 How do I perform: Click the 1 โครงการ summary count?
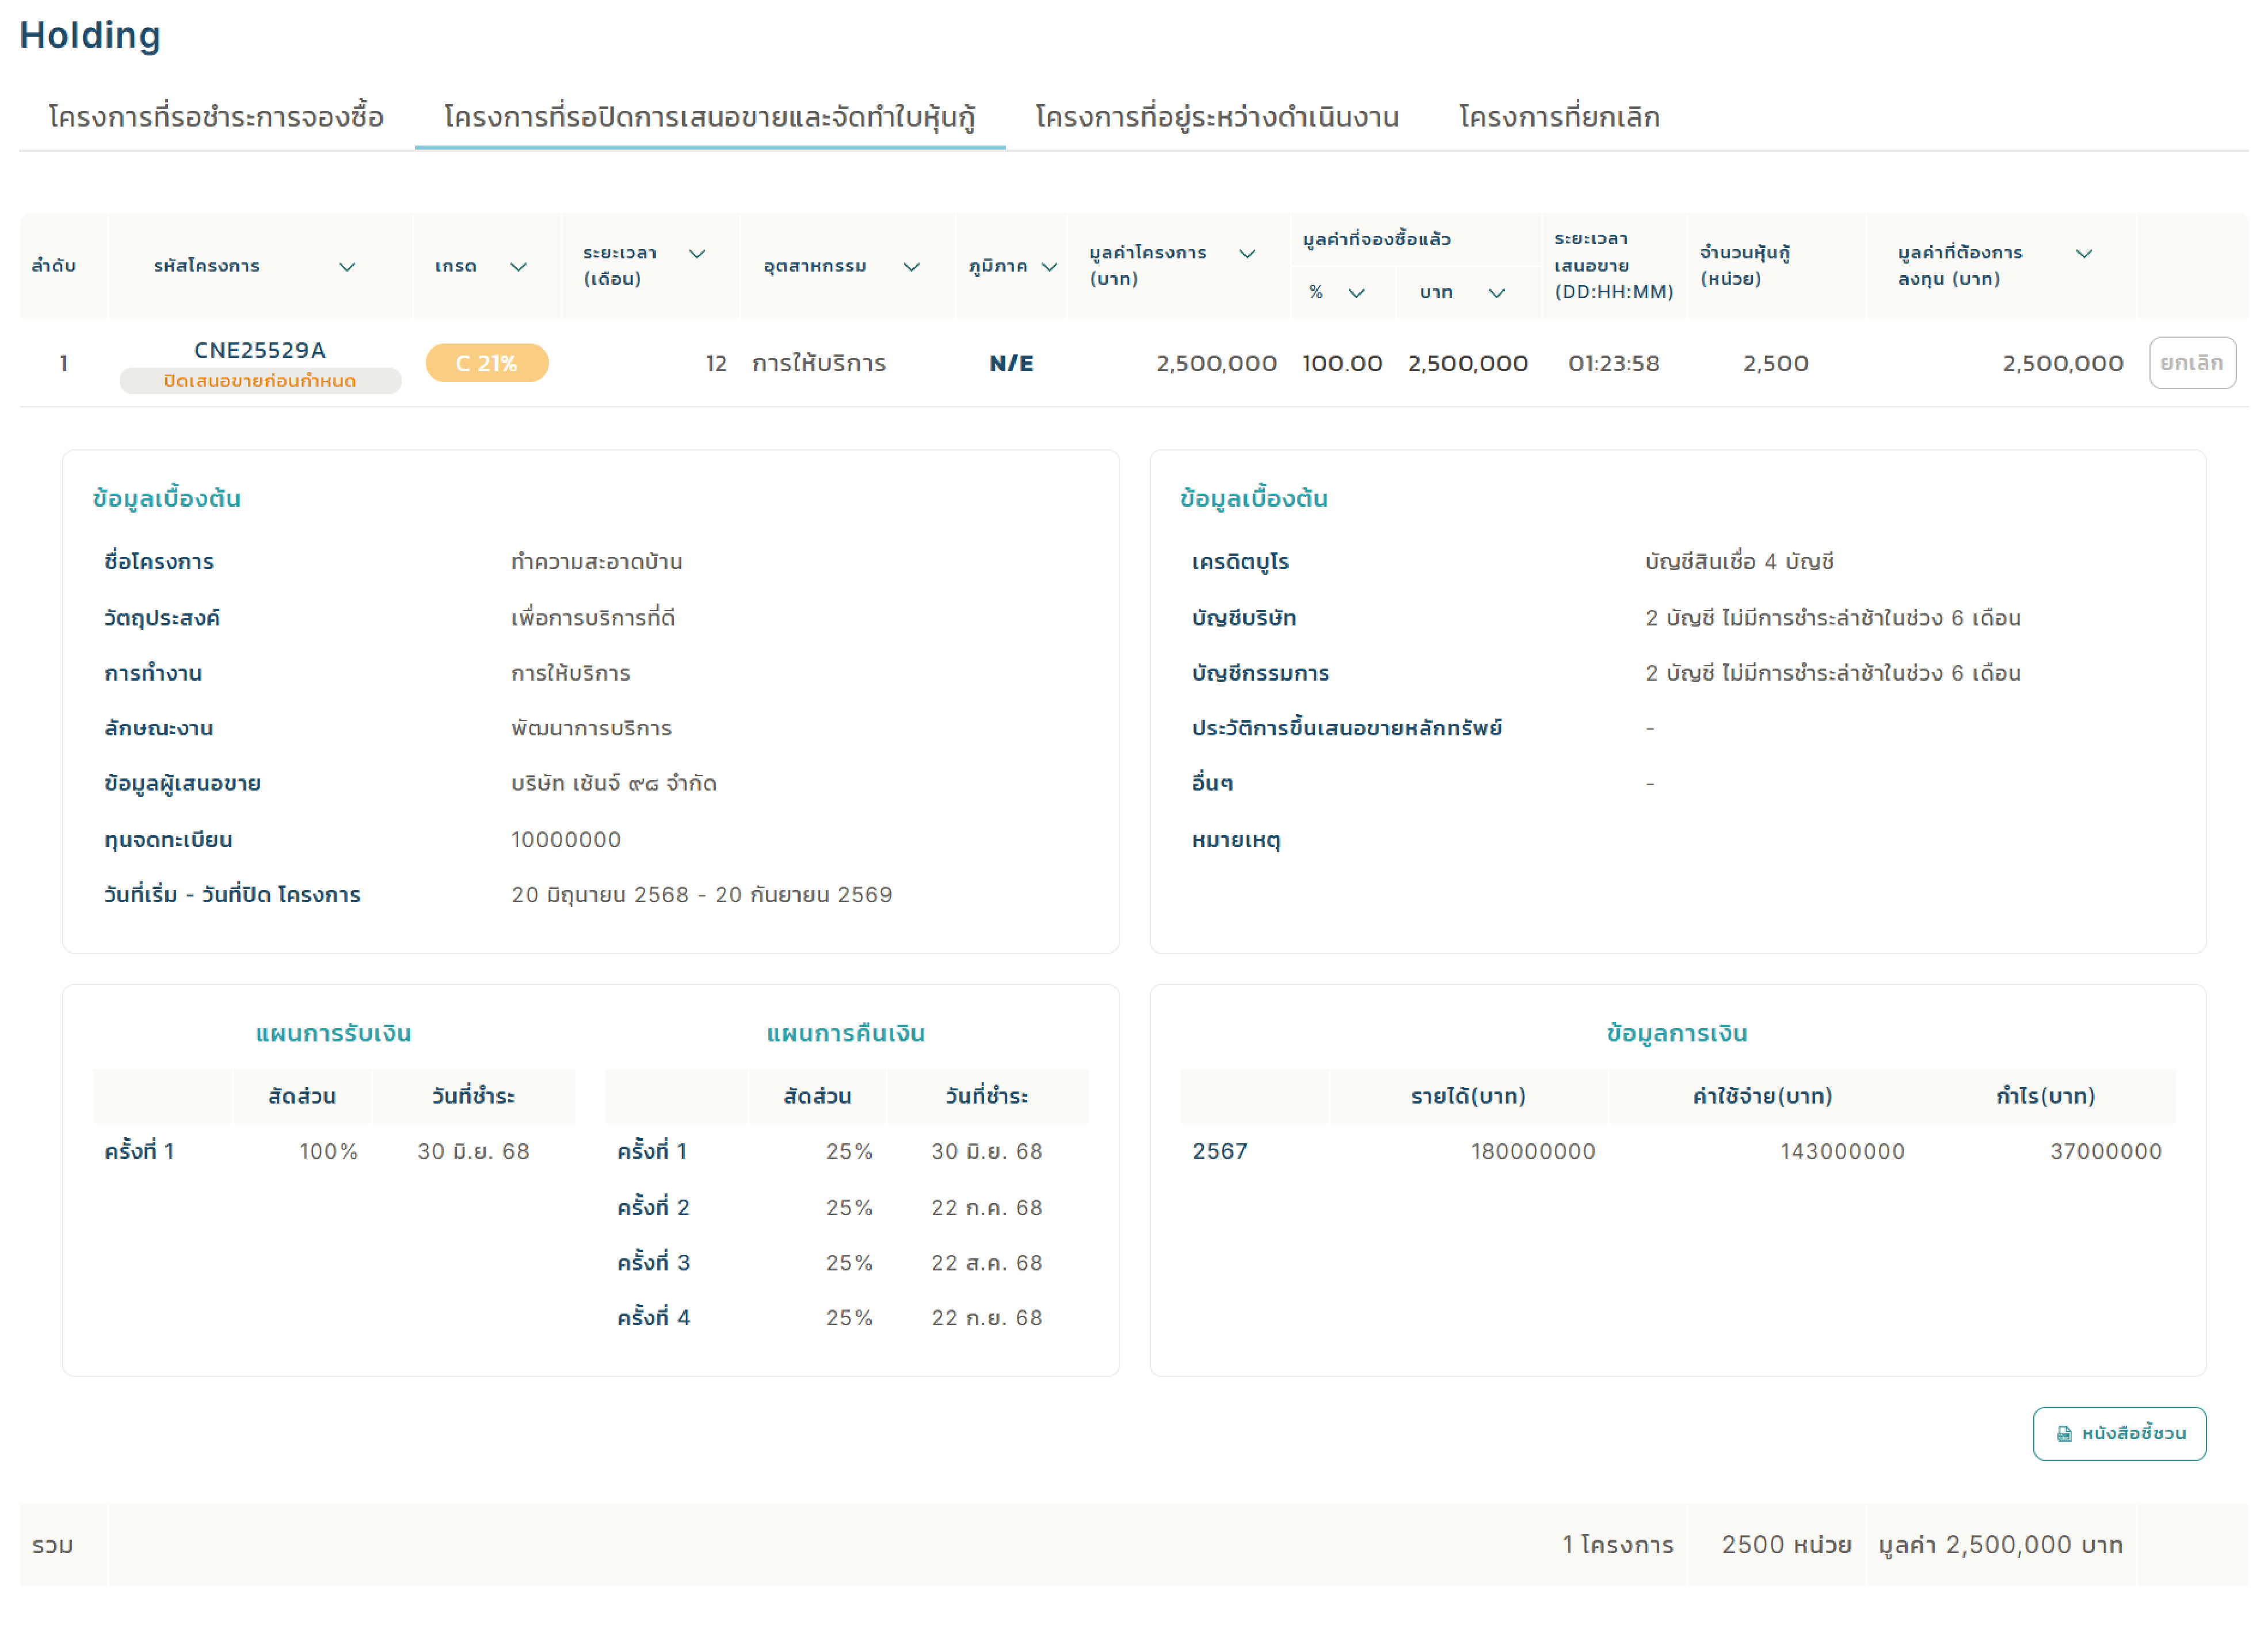click(x=1618, y=1544)
